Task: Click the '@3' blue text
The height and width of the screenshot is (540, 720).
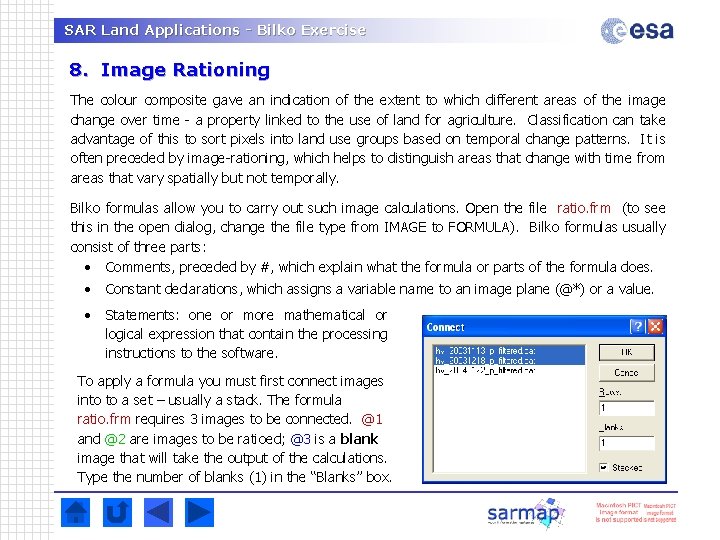Action: pyautogui.click(x=301, y=439)
